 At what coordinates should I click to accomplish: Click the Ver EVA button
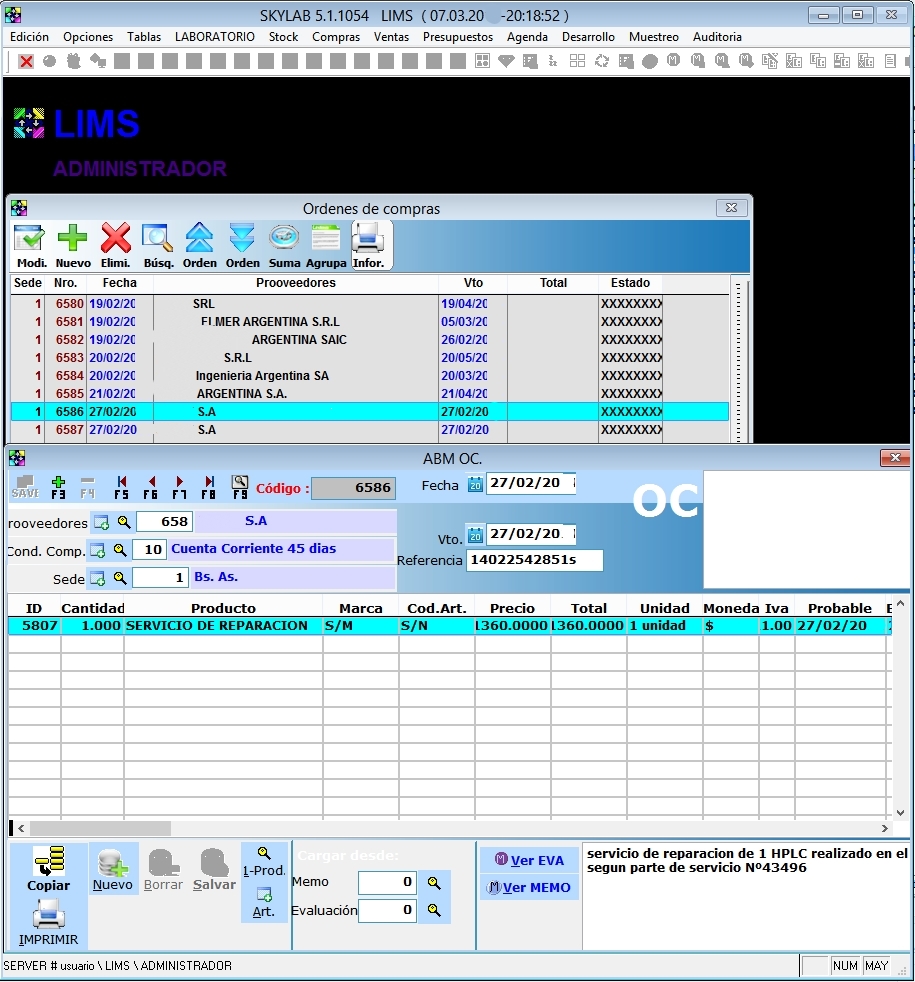tap(529, 860)
